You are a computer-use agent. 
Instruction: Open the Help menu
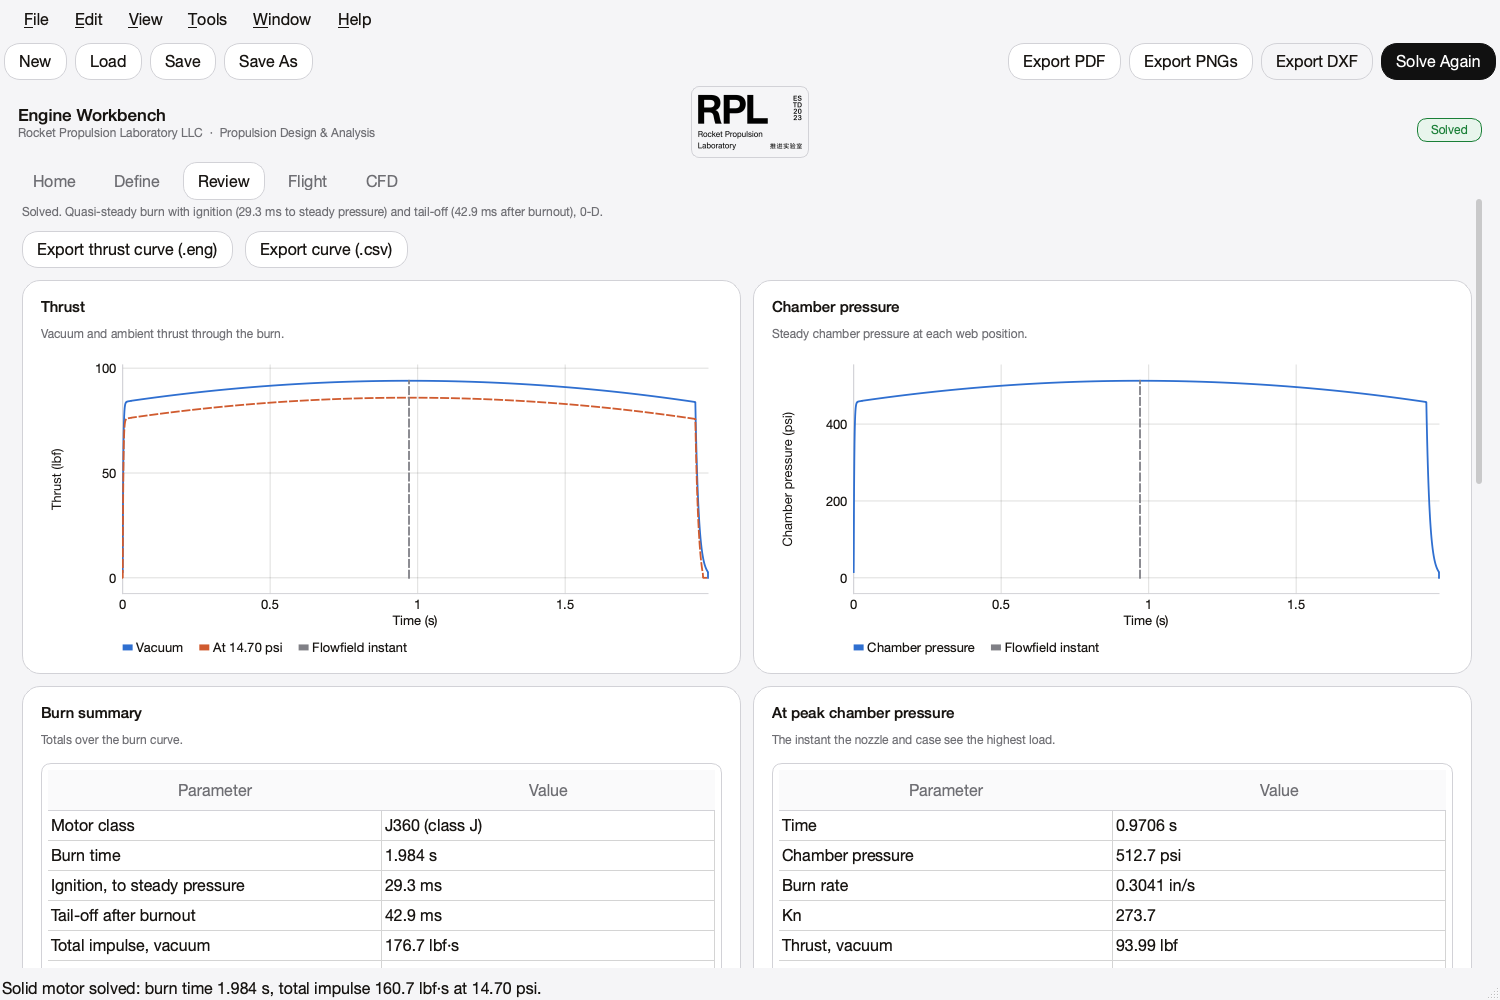354,19
